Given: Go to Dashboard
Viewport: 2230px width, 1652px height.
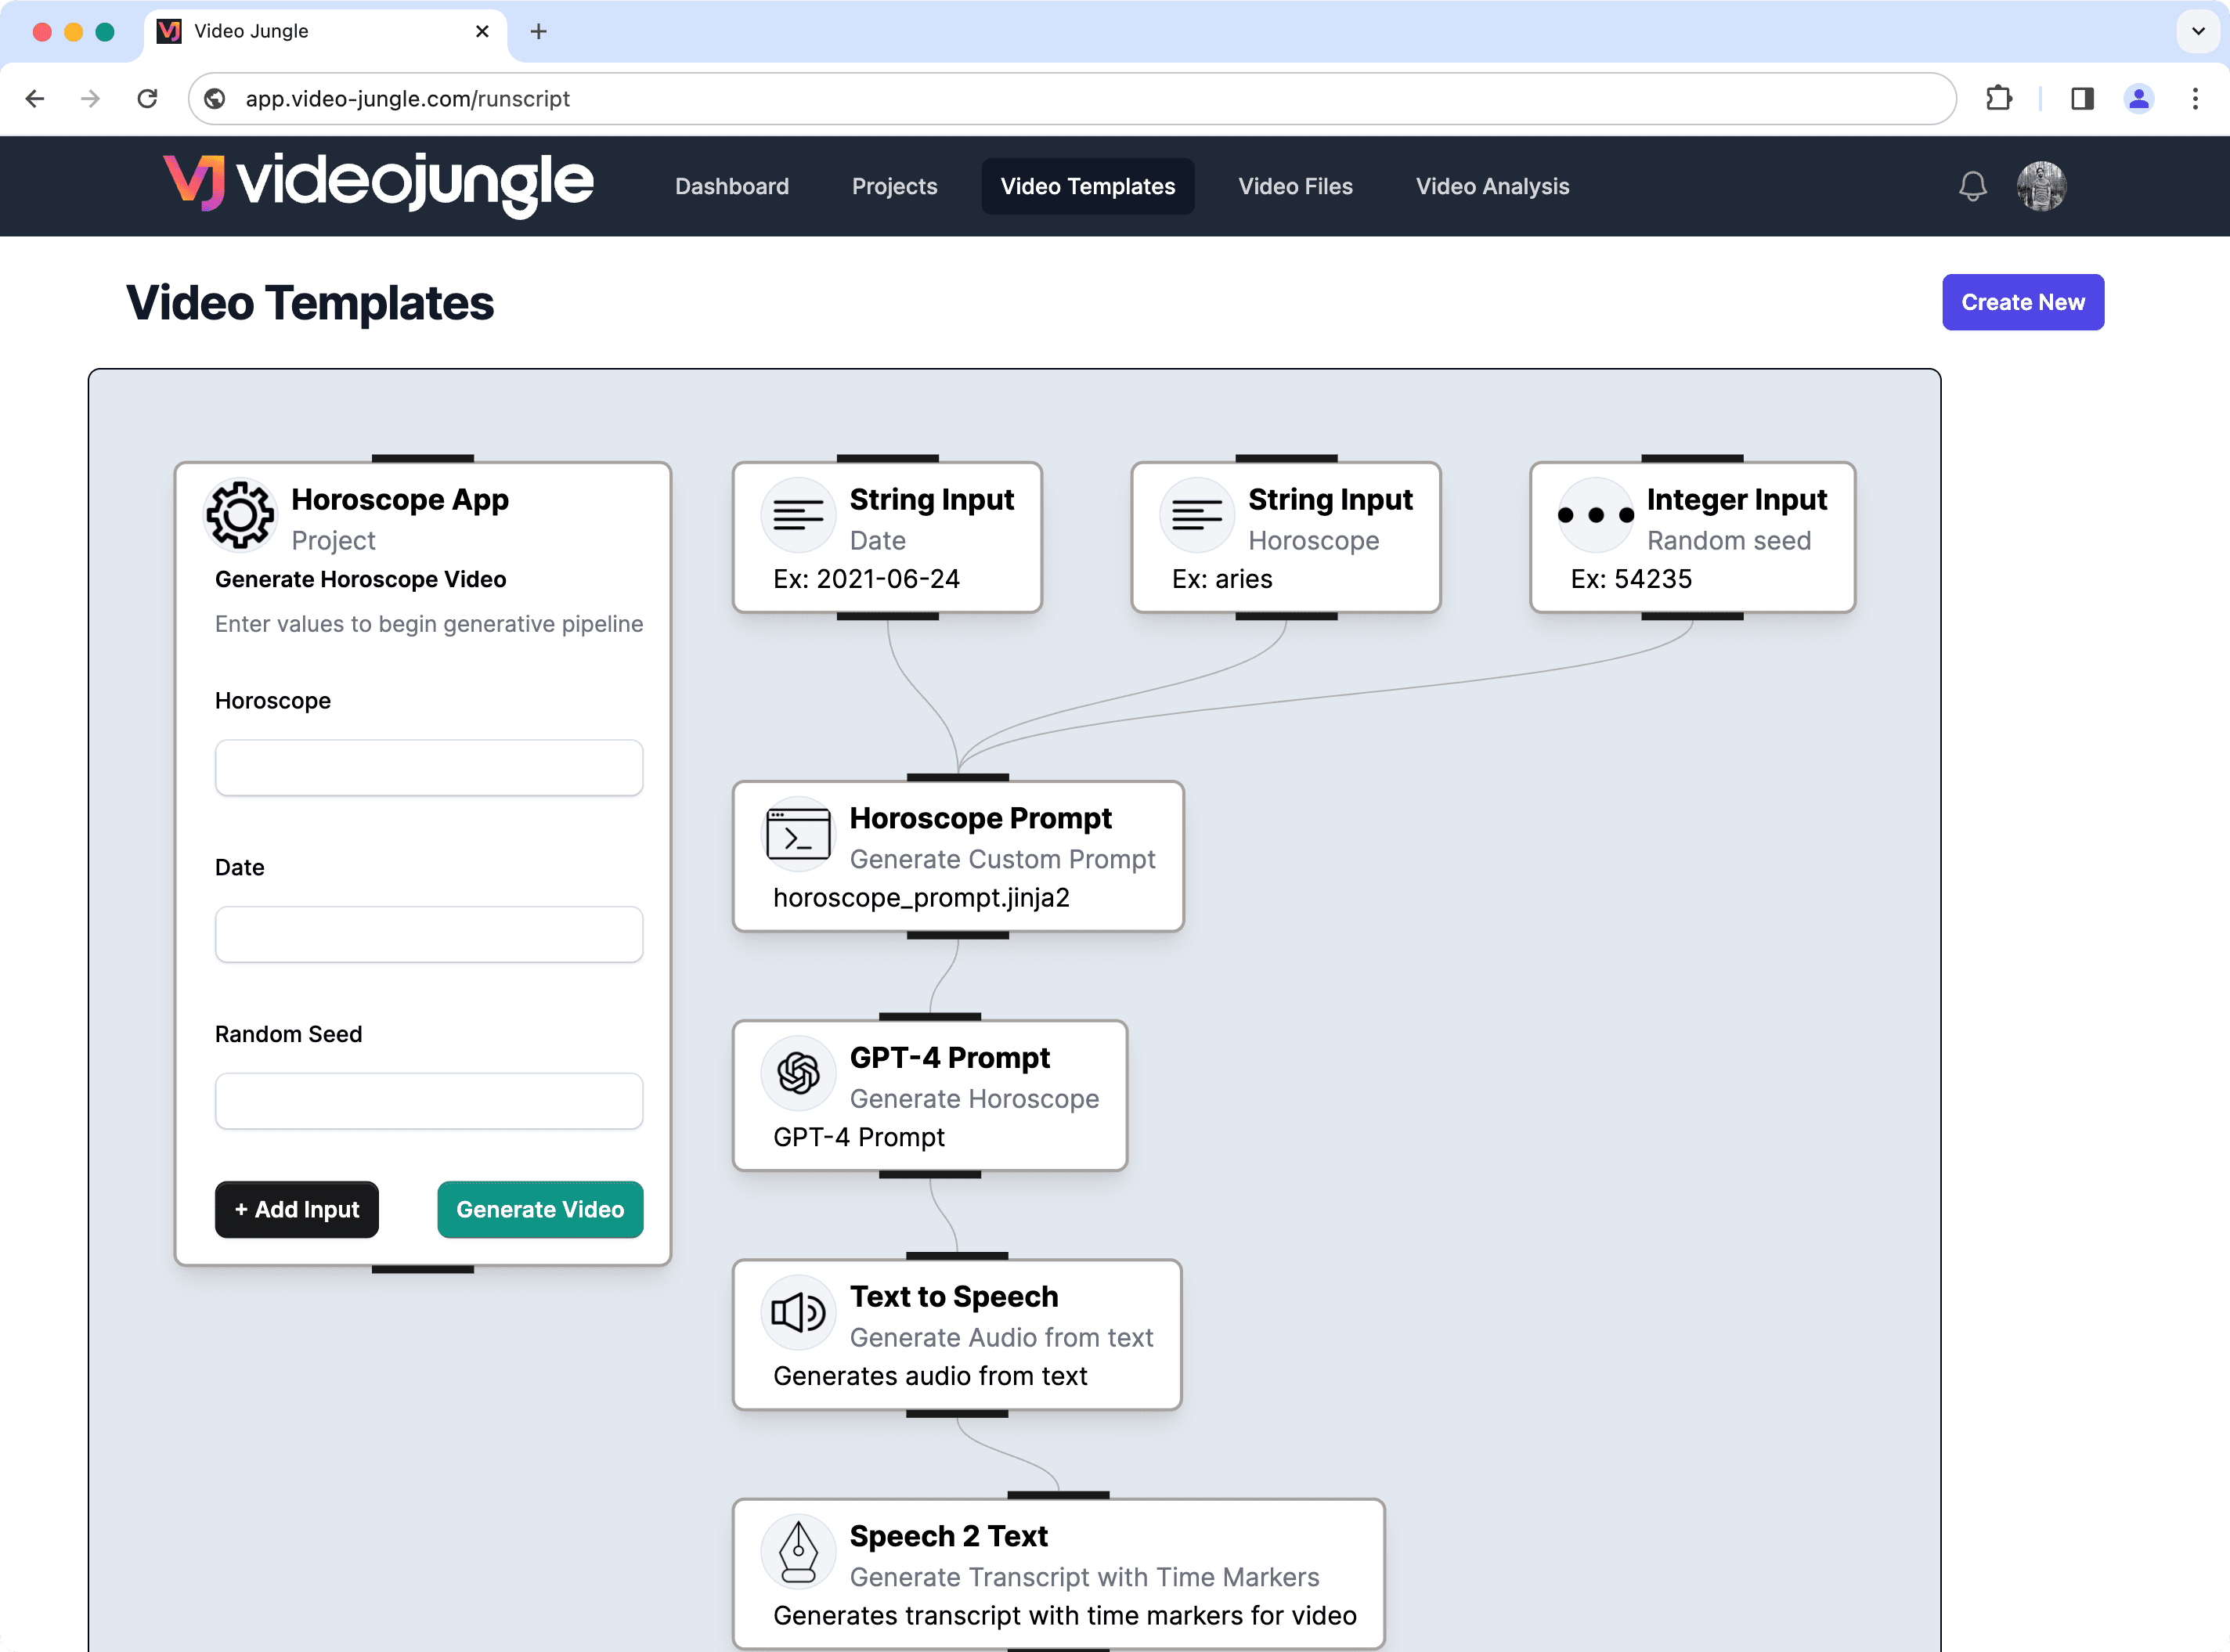Looking at the screenshot, I should [732, 186].
